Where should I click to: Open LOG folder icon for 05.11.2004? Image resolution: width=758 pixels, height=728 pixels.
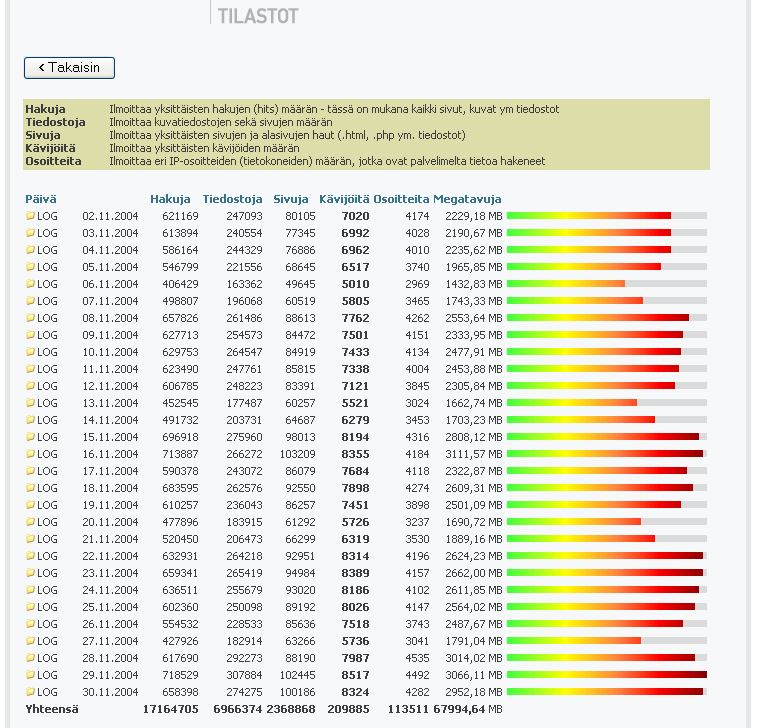30,266
